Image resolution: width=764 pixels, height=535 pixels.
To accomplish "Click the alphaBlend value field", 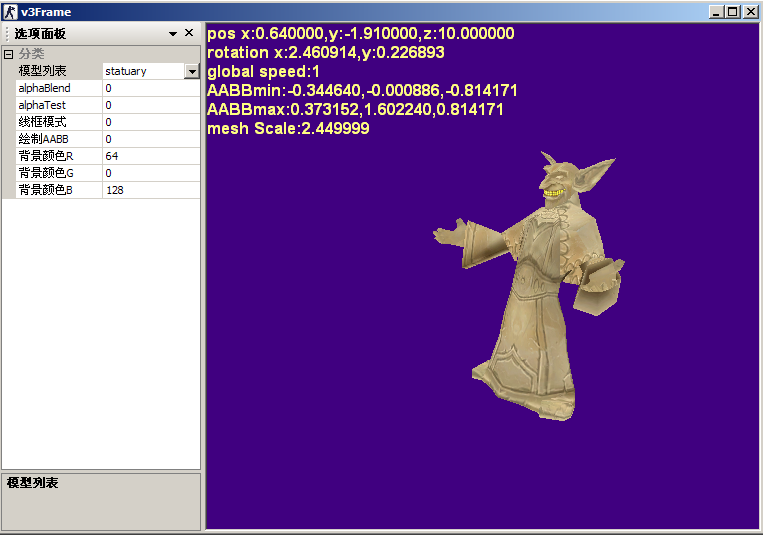I will 151,88.
